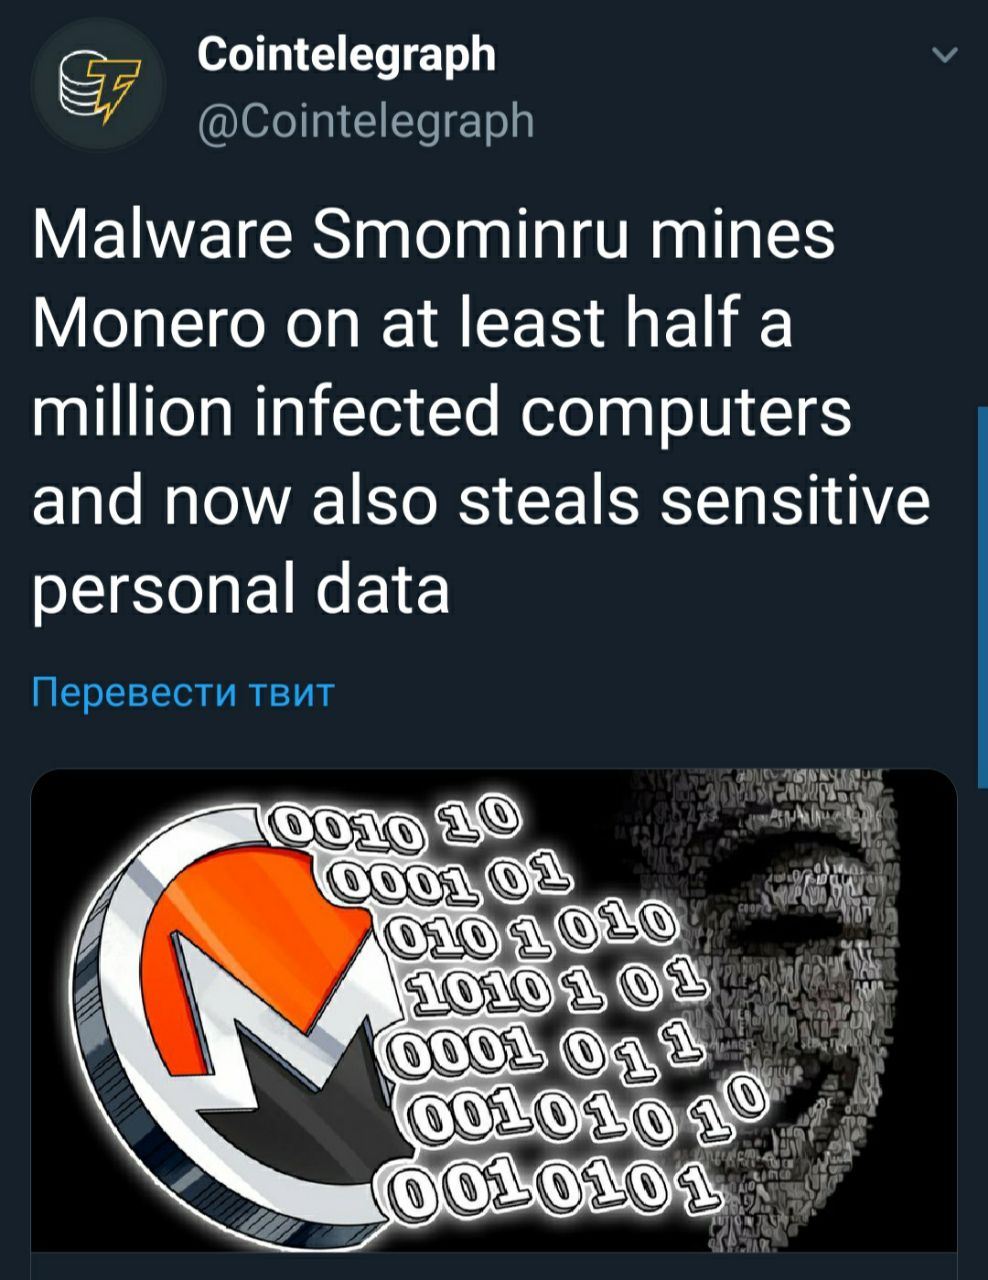Click the Перевести твит translate link
988x1280 pixels.
182,691
